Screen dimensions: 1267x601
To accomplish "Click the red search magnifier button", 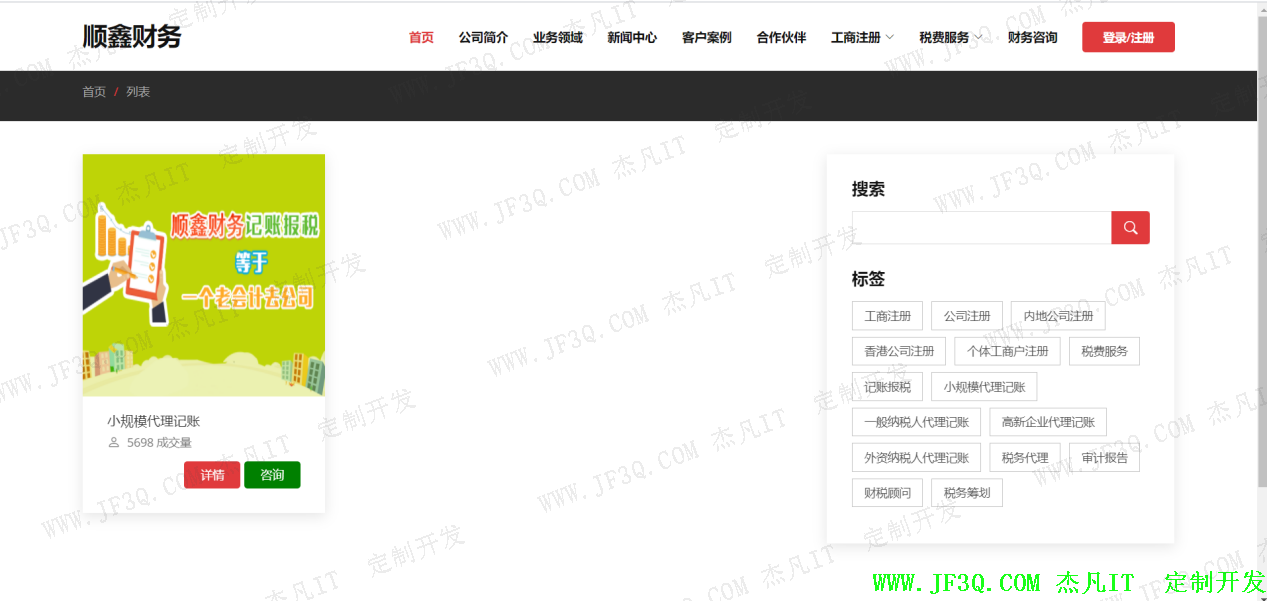I will (x=1130, y=228).
